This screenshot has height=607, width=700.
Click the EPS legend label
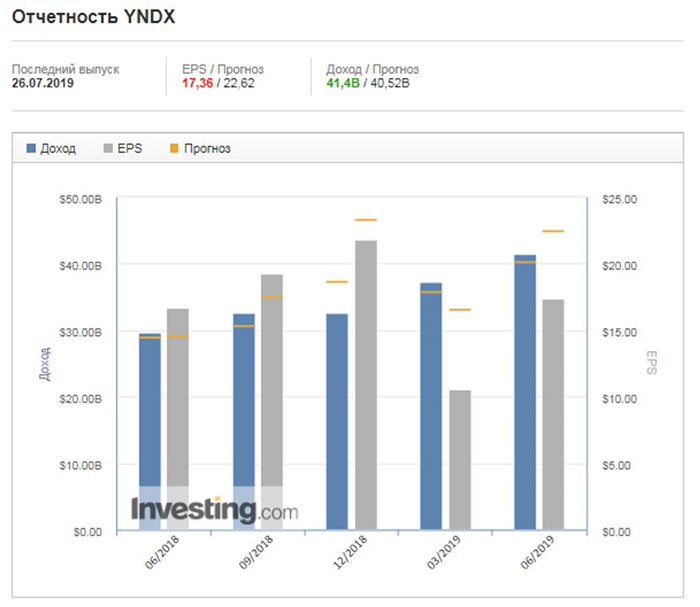tap(129, 148)
